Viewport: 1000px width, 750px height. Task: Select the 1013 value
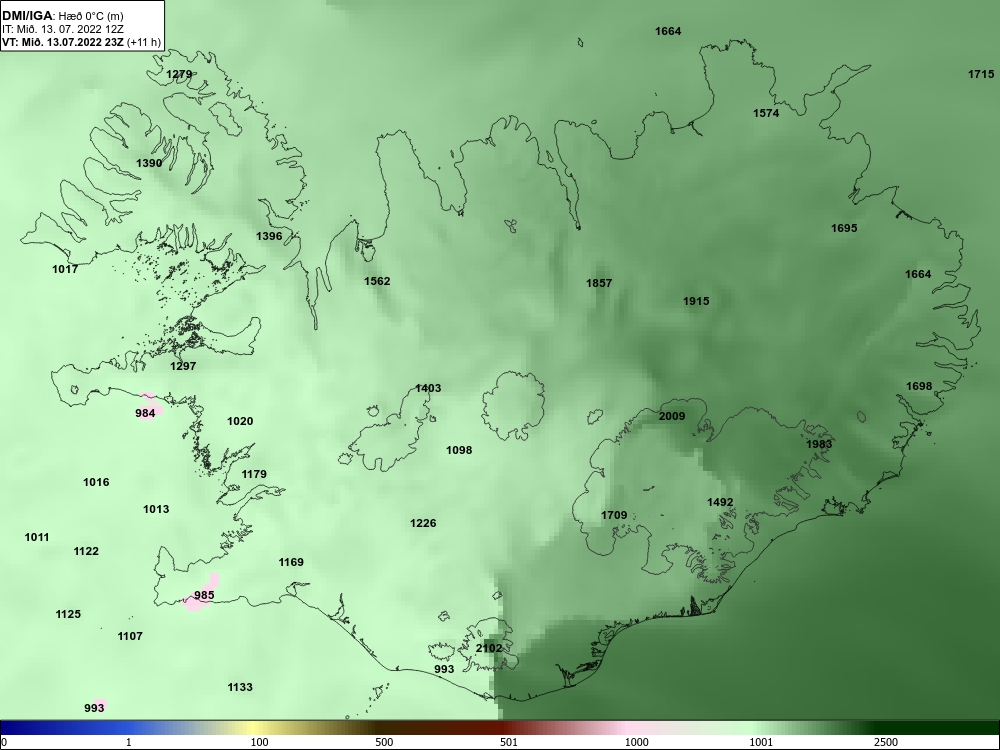click(x=156, y=509)
